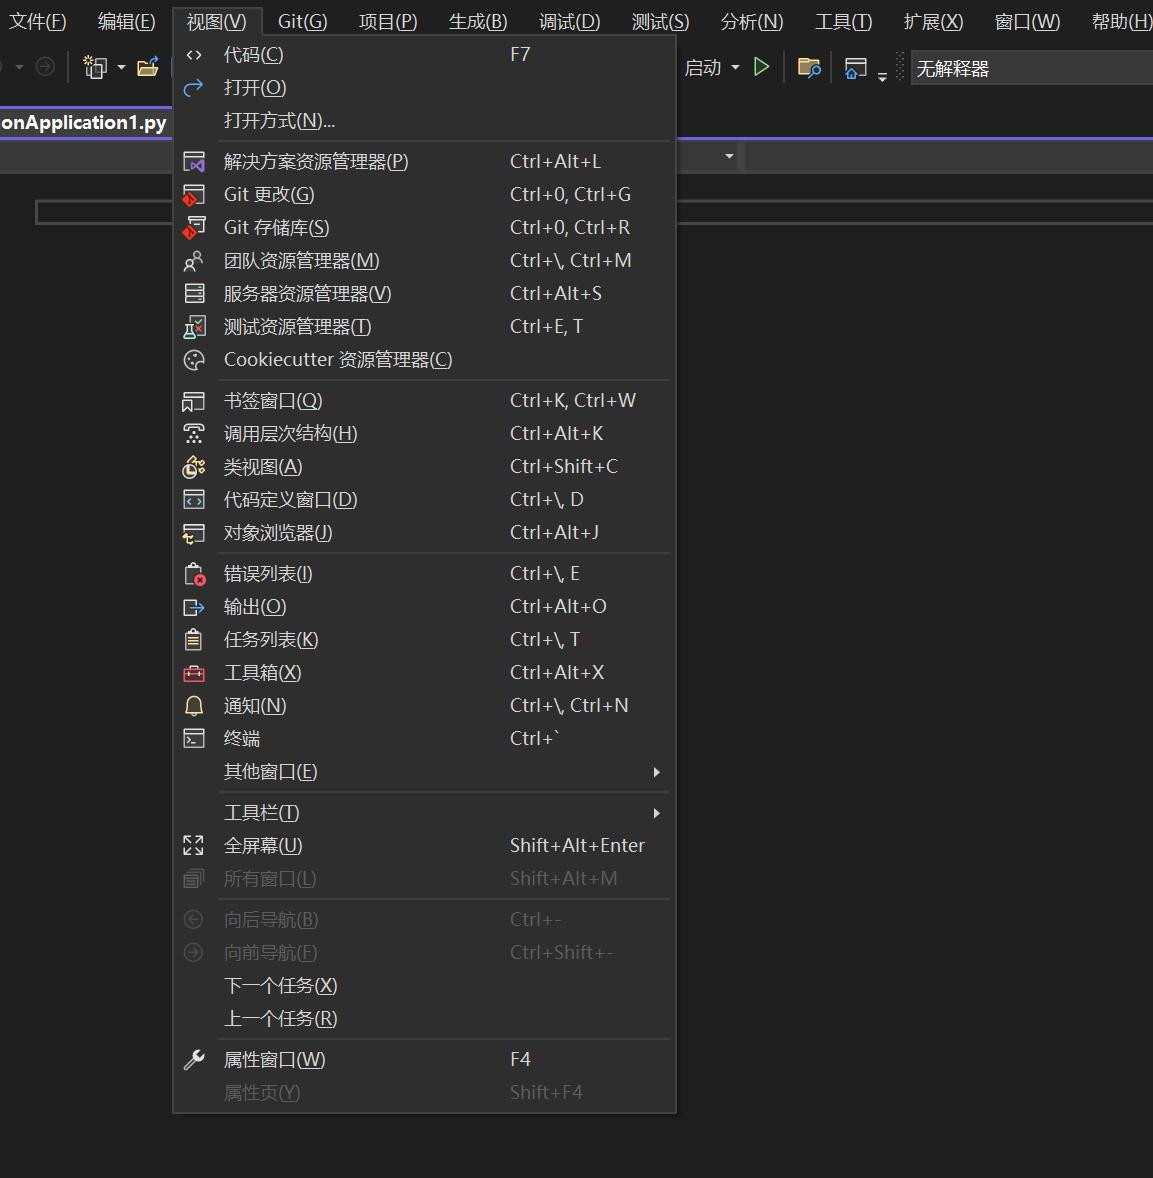Click the full screen arrows icon beside 全屏幕

[x=193, y=845]
